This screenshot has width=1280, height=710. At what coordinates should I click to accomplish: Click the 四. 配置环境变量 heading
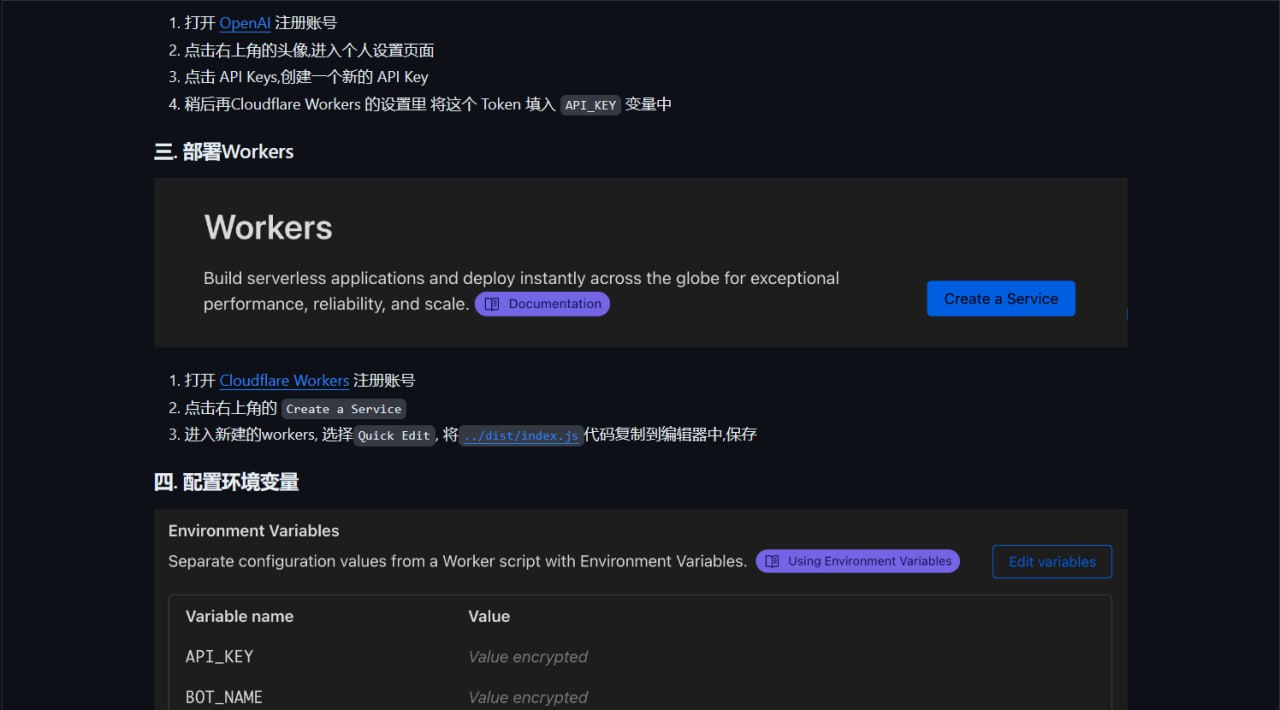point(227,482)
